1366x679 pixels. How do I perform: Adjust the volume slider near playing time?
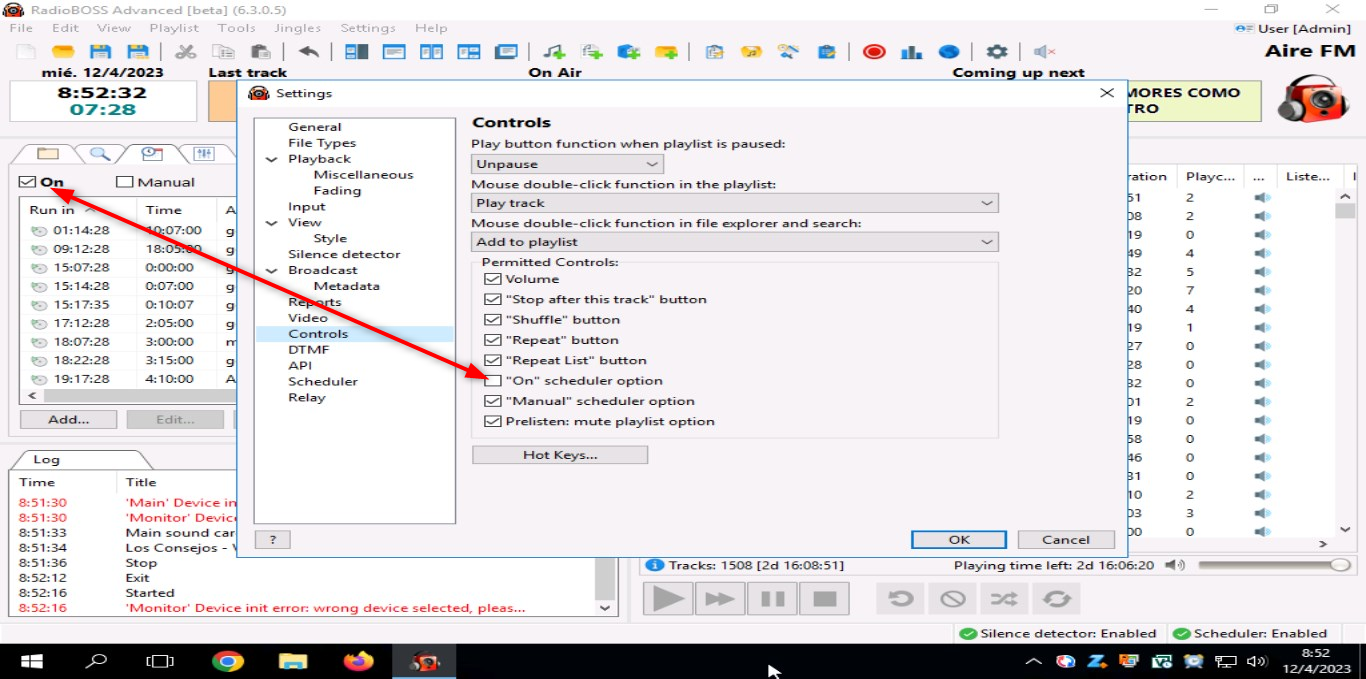[x=1339, y=565]
